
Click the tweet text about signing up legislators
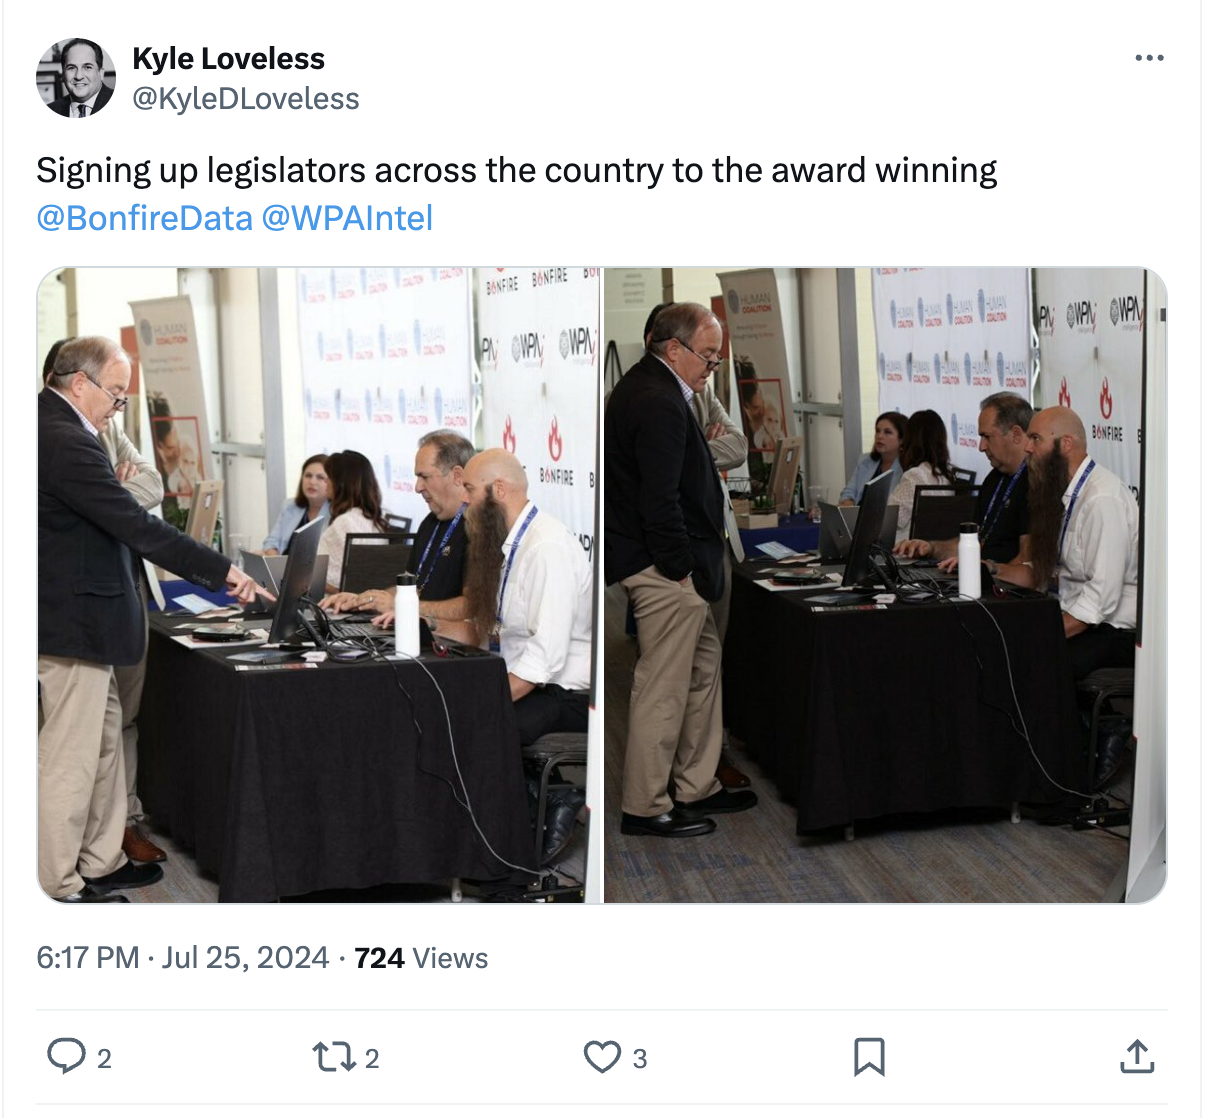(x=517, y=171)
